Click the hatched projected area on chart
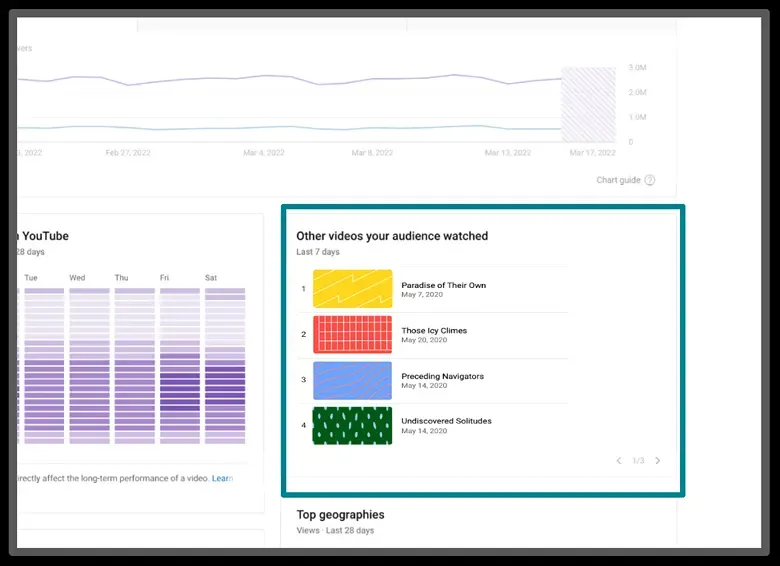This screenshot has width=780, height=566. (588, 104)
